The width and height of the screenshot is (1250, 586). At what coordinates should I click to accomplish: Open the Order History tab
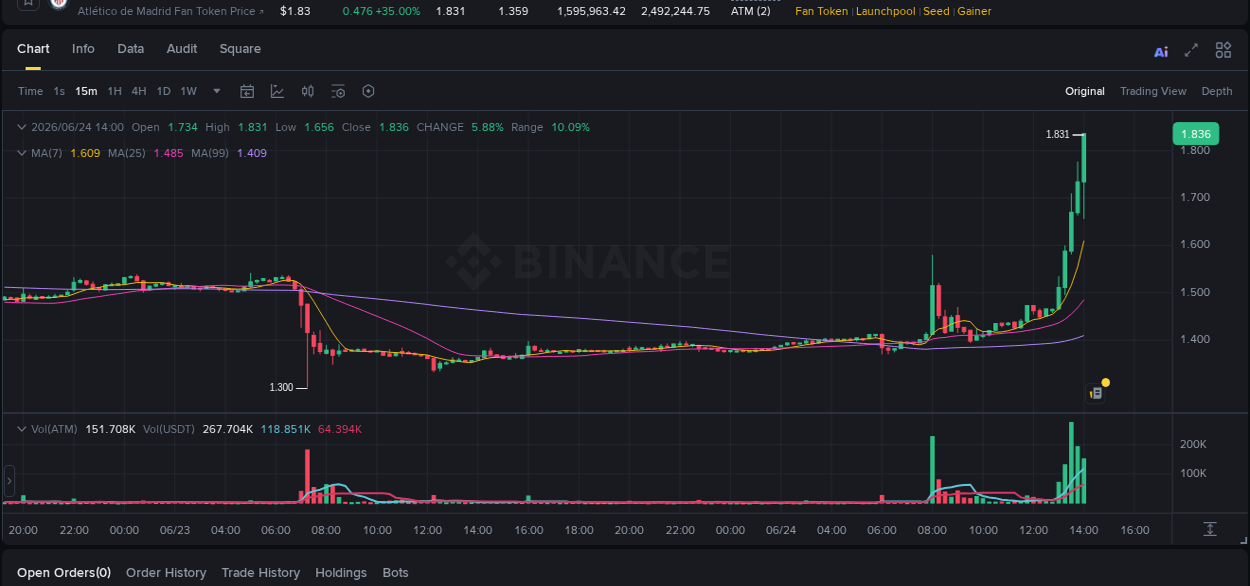(x=166, y=573)
